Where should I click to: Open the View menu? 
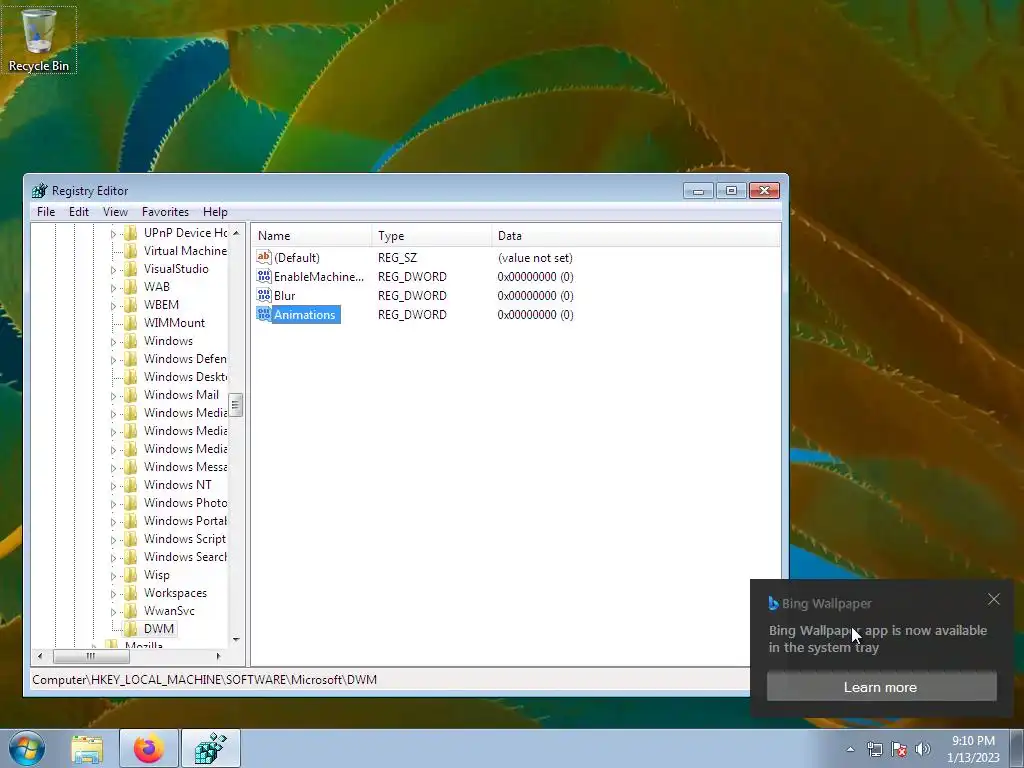coord(115,212)
